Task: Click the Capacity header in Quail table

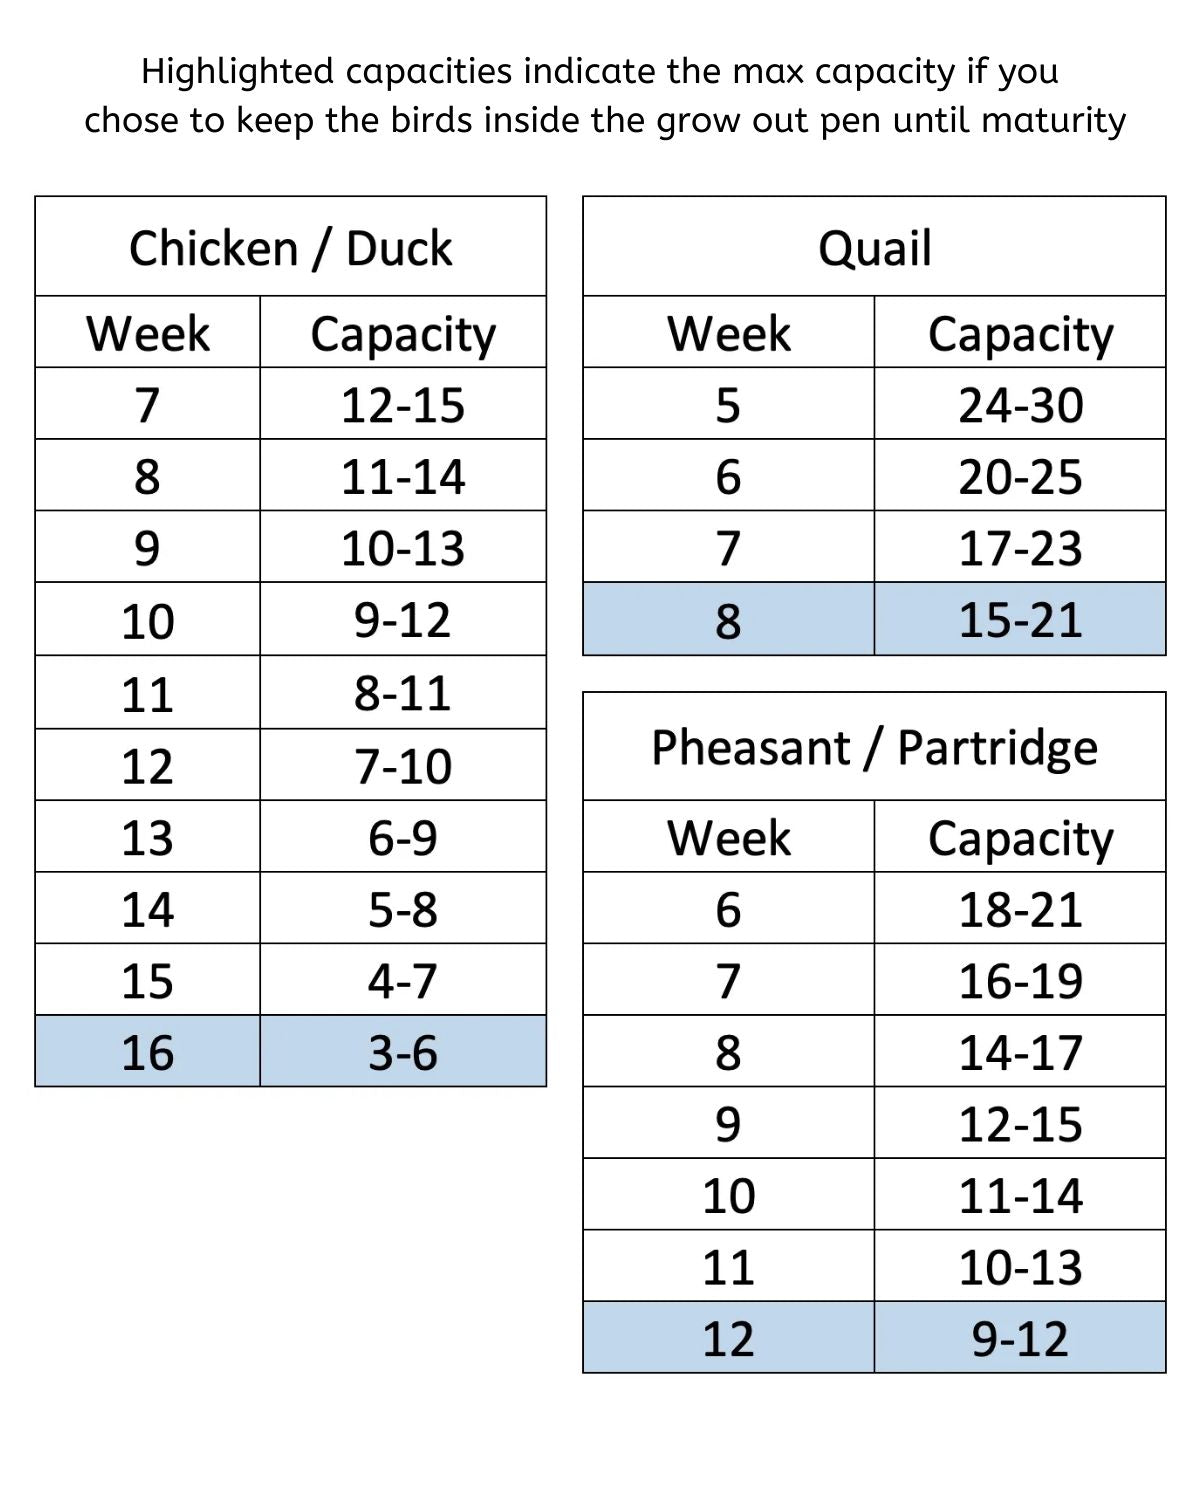Action: 1020,333
